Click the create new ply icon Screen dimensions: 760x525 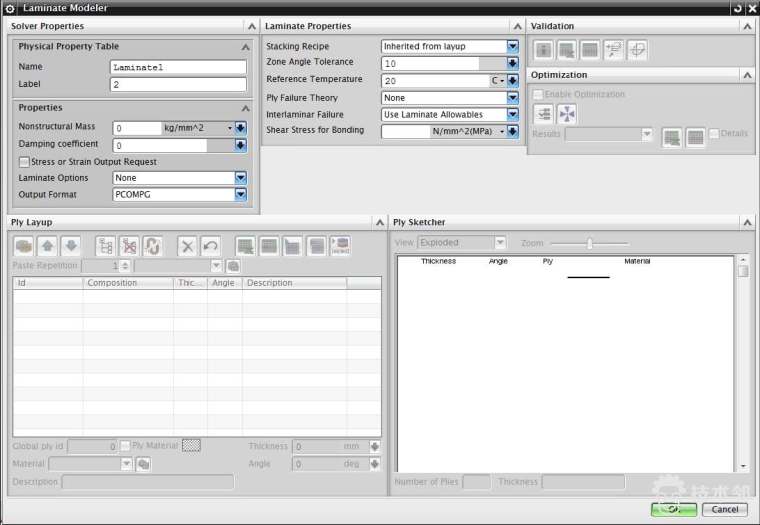[23, 246]
